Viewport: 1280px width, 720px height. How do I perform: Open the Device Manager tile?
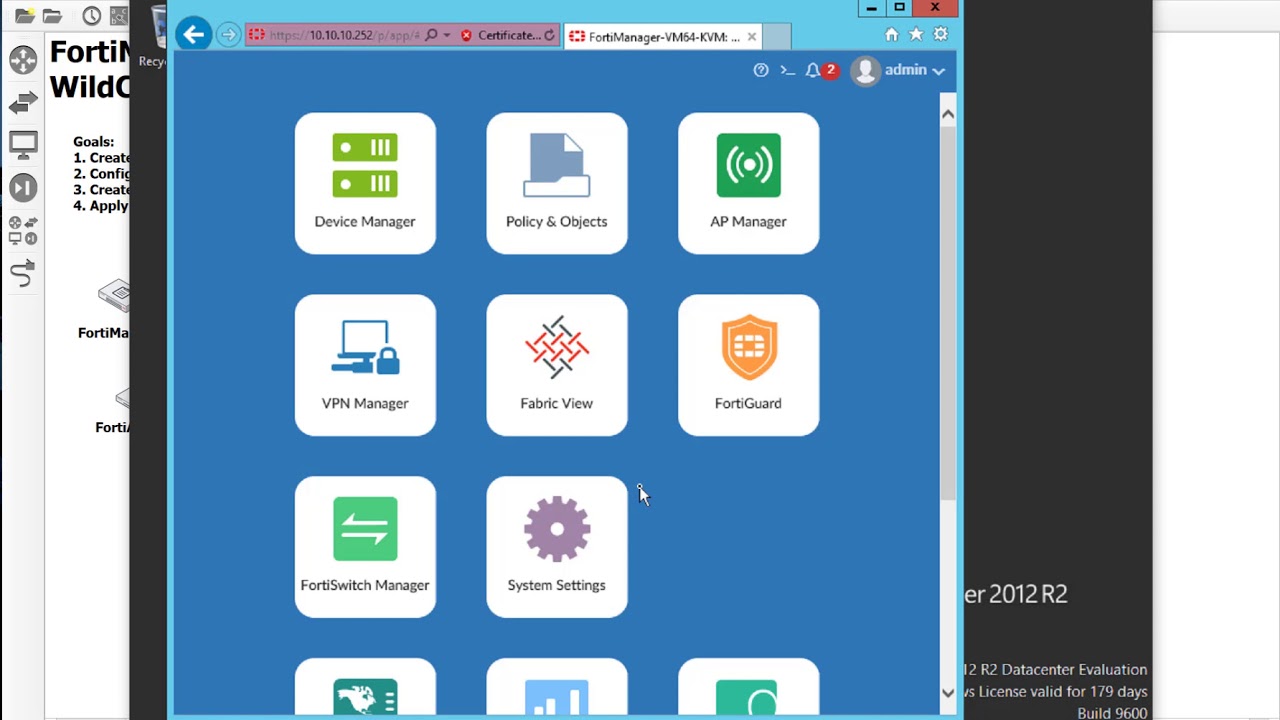tap(365, 183)
